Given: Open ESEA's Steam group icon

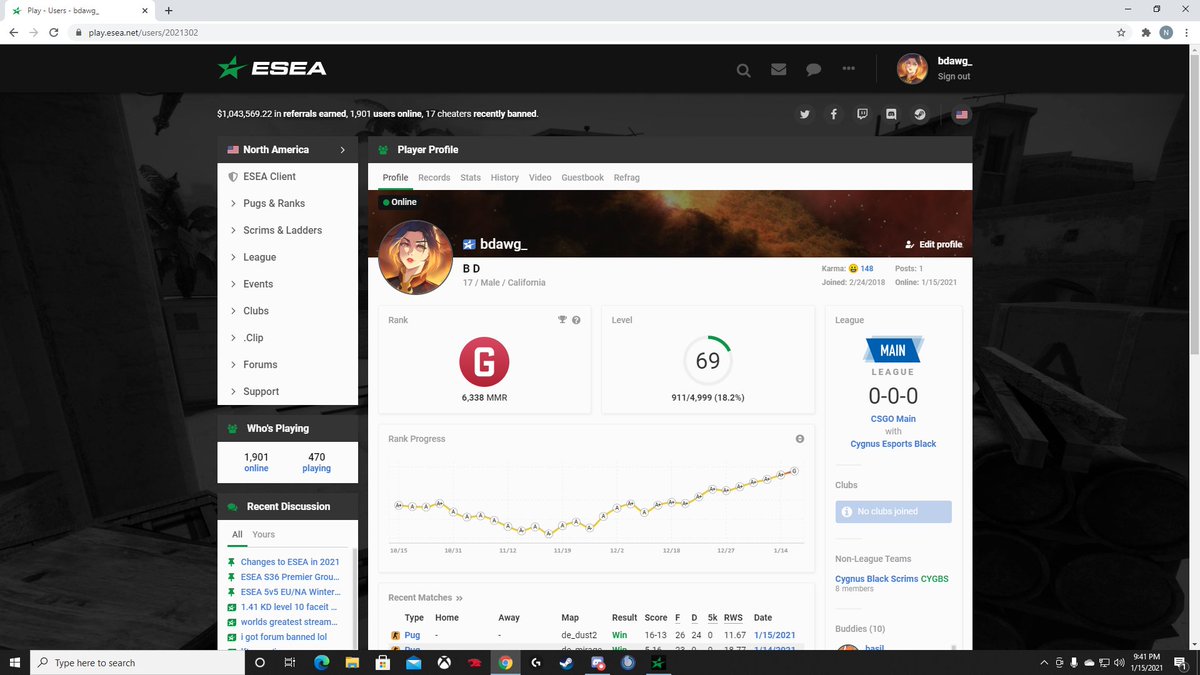Looking at the screenshot, I should pyautogui.click(x=919, y=114).
